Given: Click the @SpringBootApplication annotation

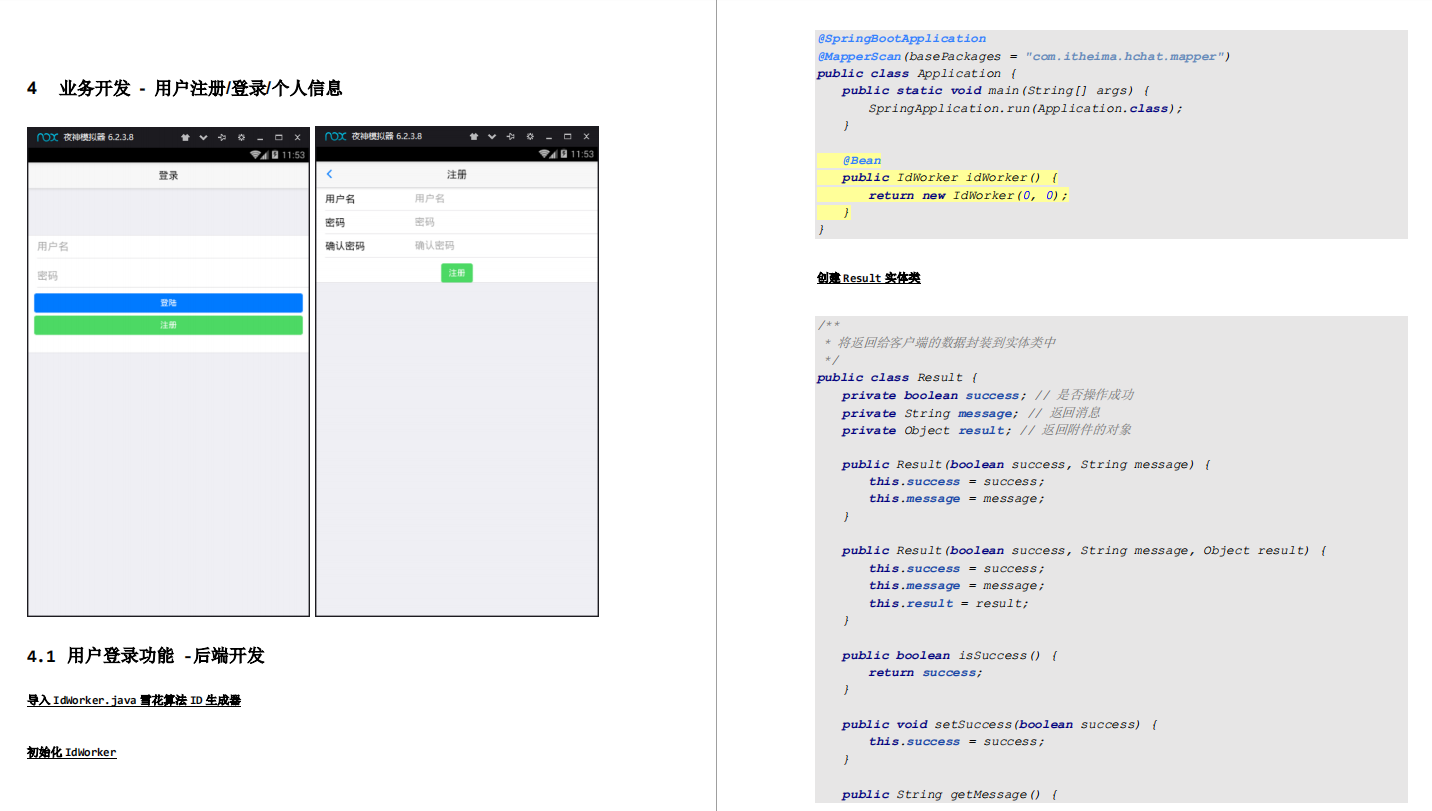Looking at the screenshot, I should pos(901,39).
